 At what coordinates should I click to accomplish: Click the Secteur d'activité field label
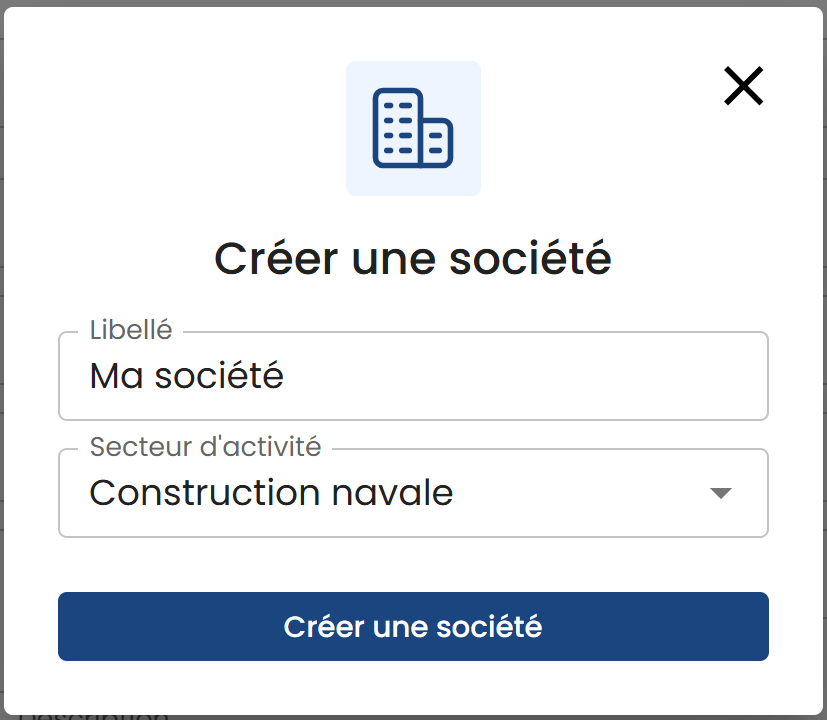point(205,446)
